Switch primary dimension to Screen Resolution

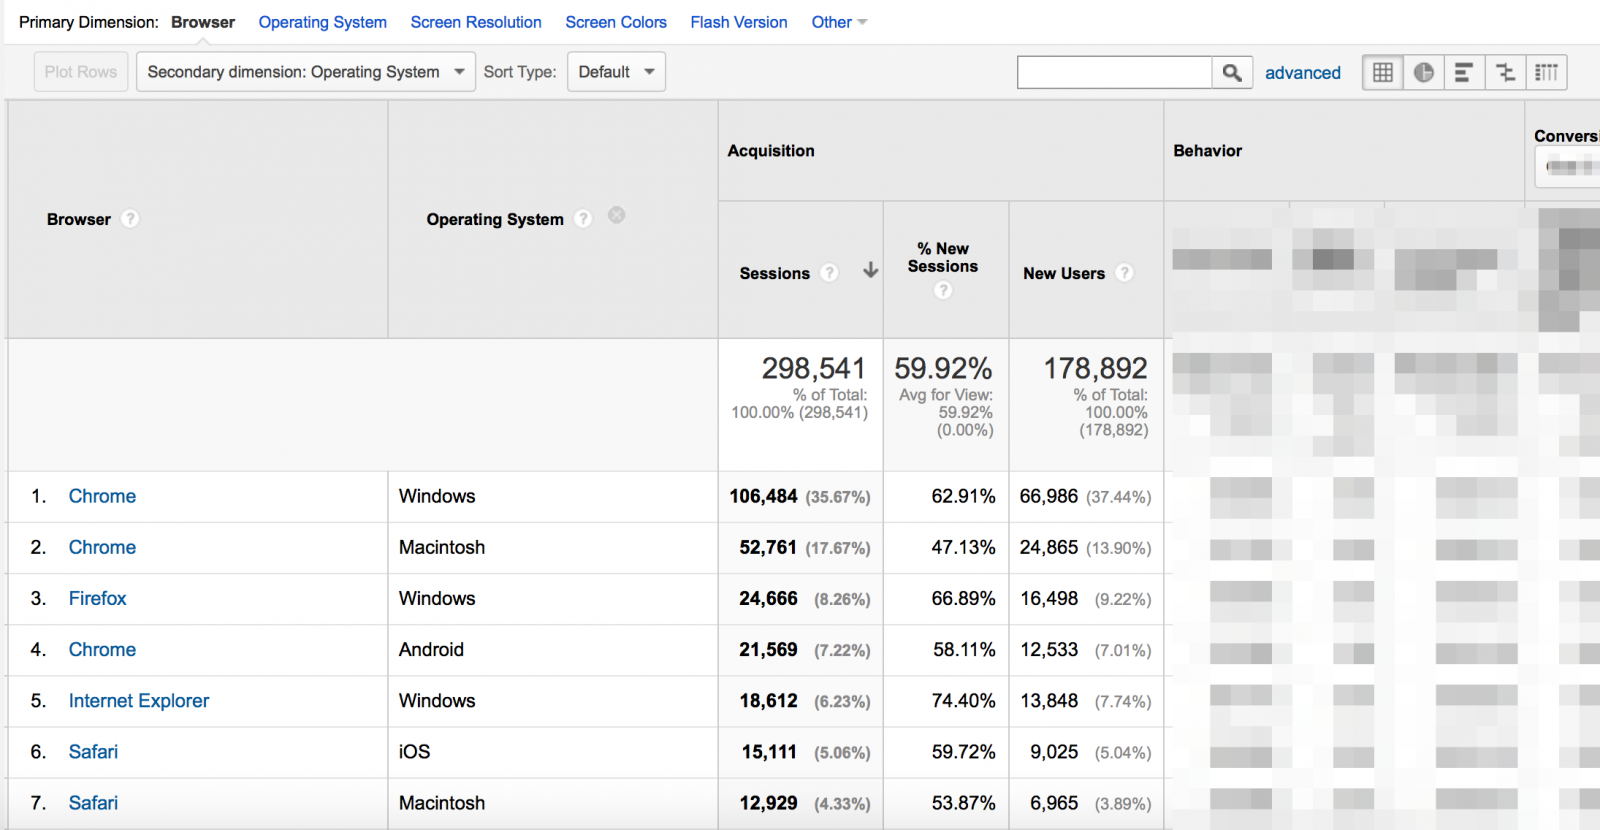click(476, 22)
